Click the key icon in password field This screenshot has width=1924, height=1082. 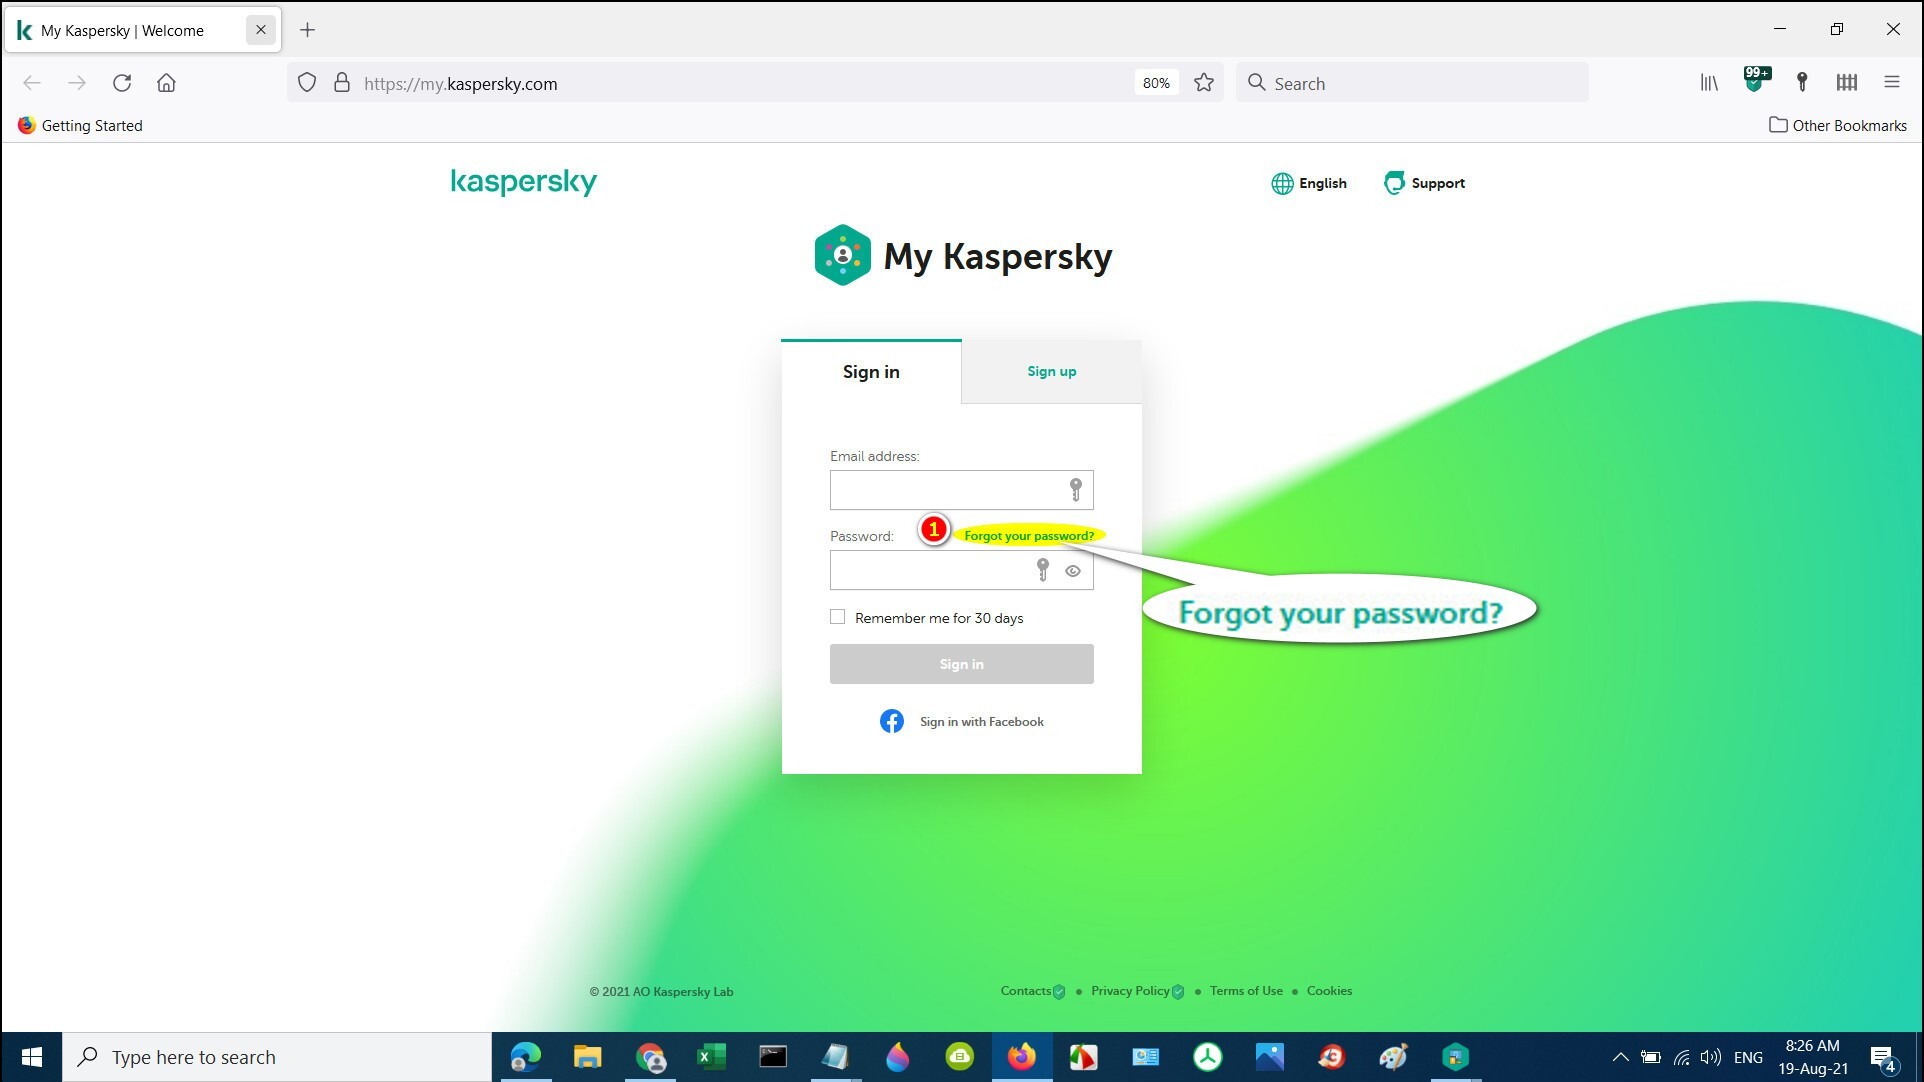point(1042,570)
